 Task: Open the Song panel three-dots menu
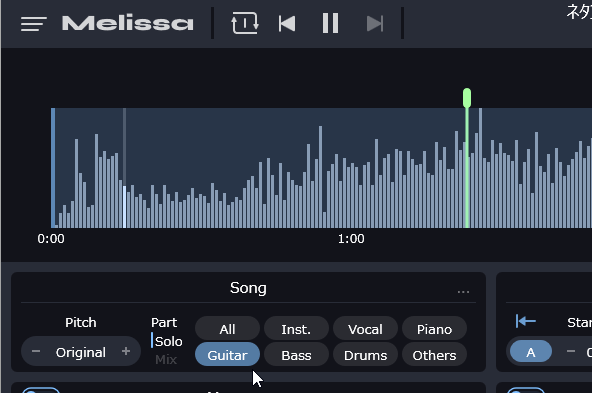click(x=463, y=292)
